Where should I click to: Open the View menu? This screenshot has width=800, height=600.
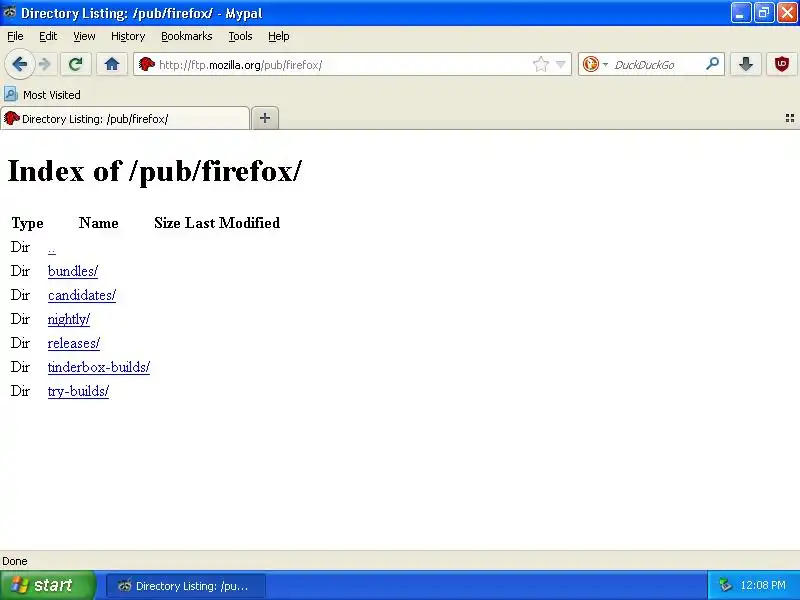coord(84,36)
